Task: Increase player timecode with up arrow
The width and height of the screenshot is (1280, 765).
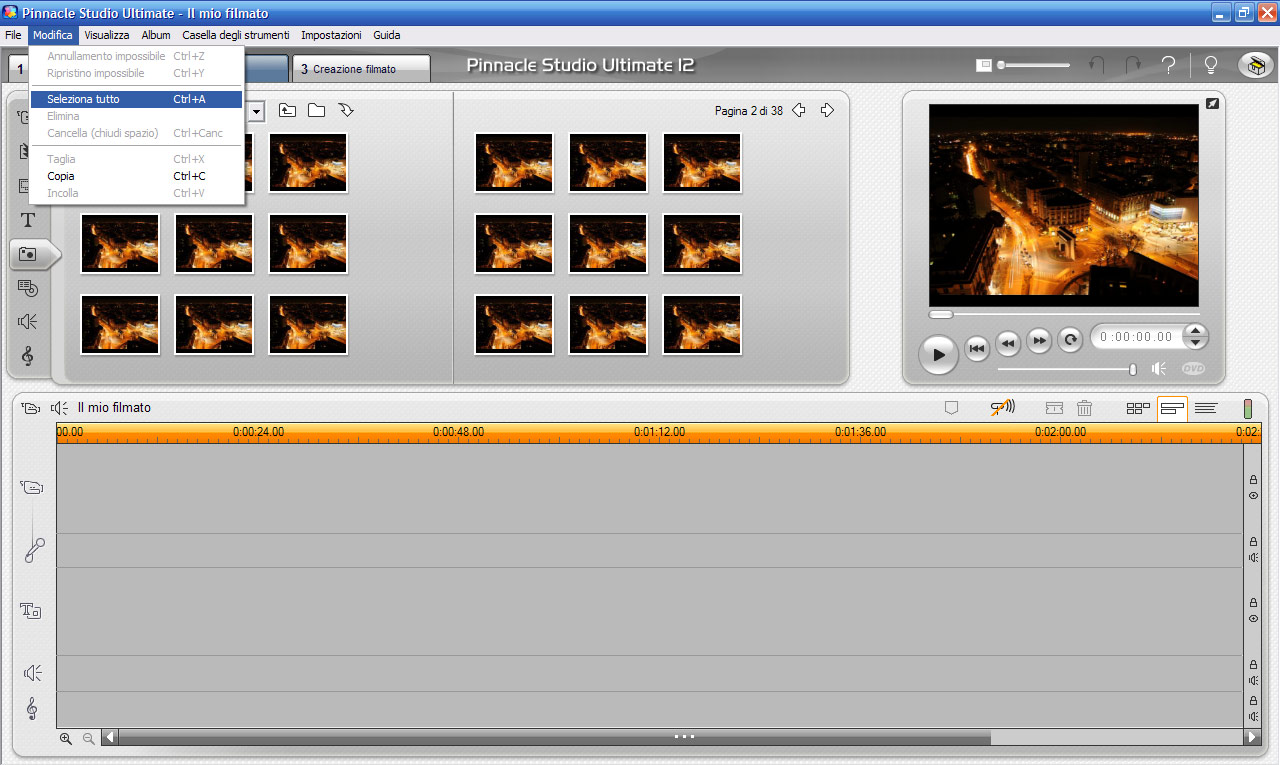Action: click(1195, 331)
